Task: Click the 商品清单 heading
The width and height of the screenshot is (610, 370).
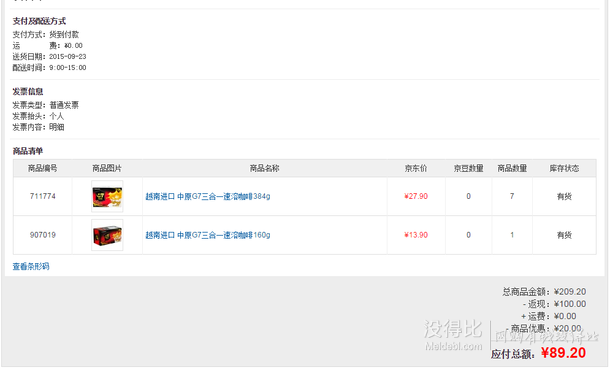Action: click(28, 151)
